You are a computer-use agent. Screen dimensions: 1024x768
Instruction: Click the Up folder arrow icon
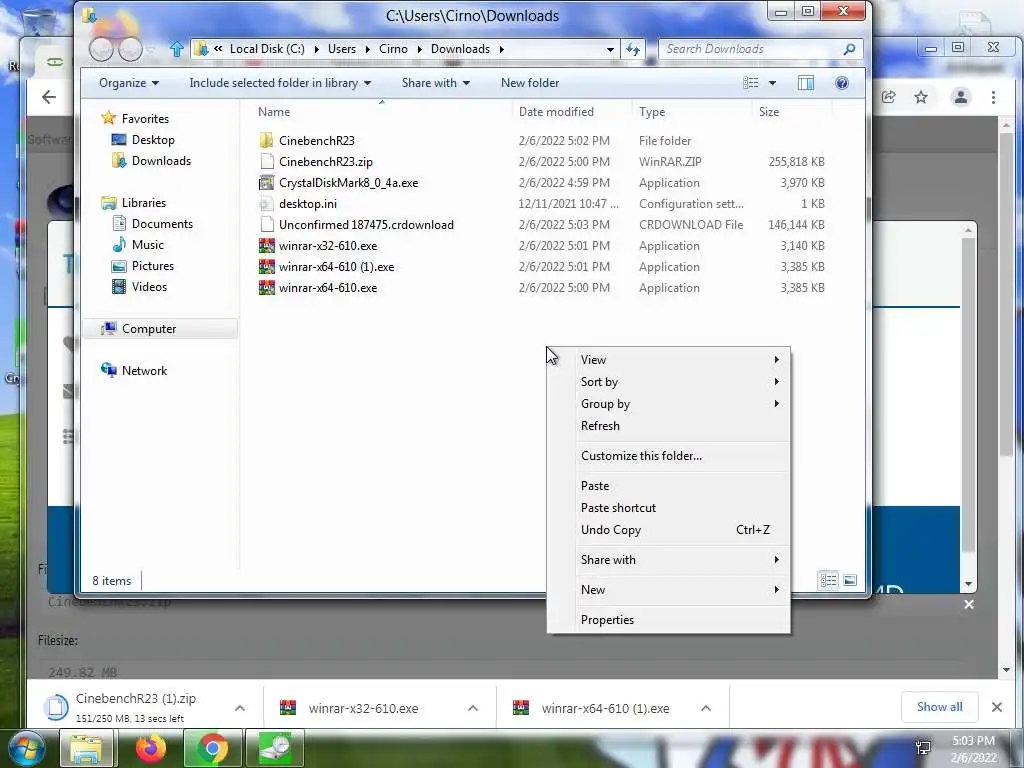click(x=176, y=49)
